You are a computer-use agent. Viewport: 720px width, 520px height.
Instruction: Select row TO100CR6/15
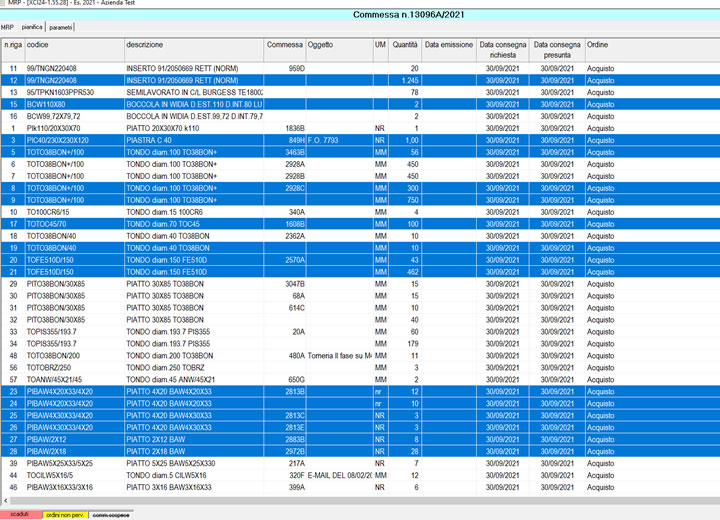[x=361, y=212]
